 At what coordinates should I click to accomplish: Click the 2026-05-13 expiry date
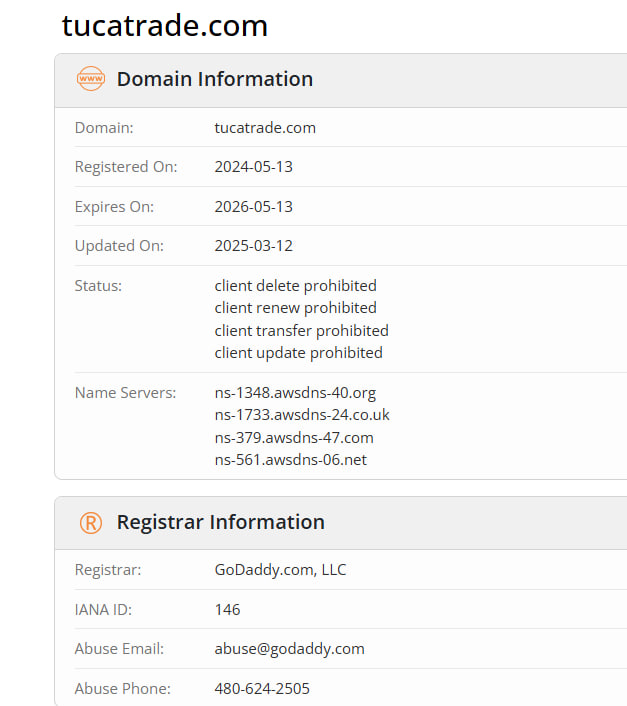(253, 207)
